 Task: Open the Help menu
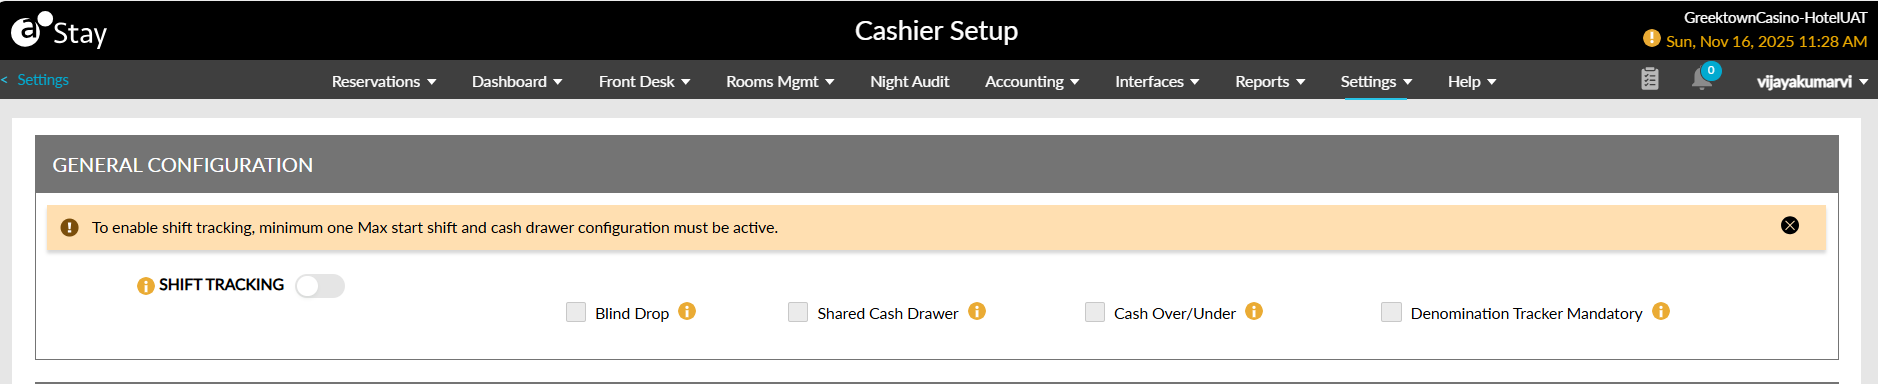[x=1472, y=81]
